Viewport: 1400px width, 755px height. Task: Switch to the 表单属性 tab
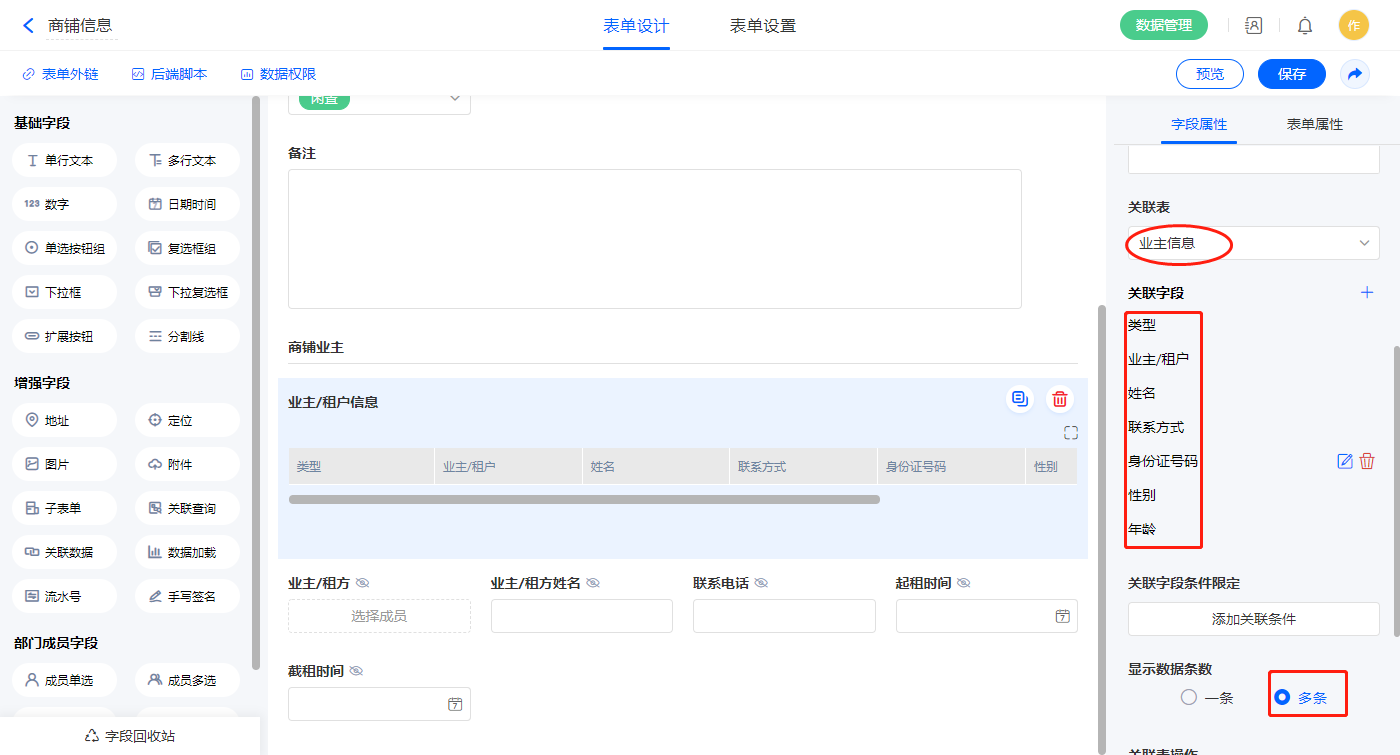[x=1314, y=124]
